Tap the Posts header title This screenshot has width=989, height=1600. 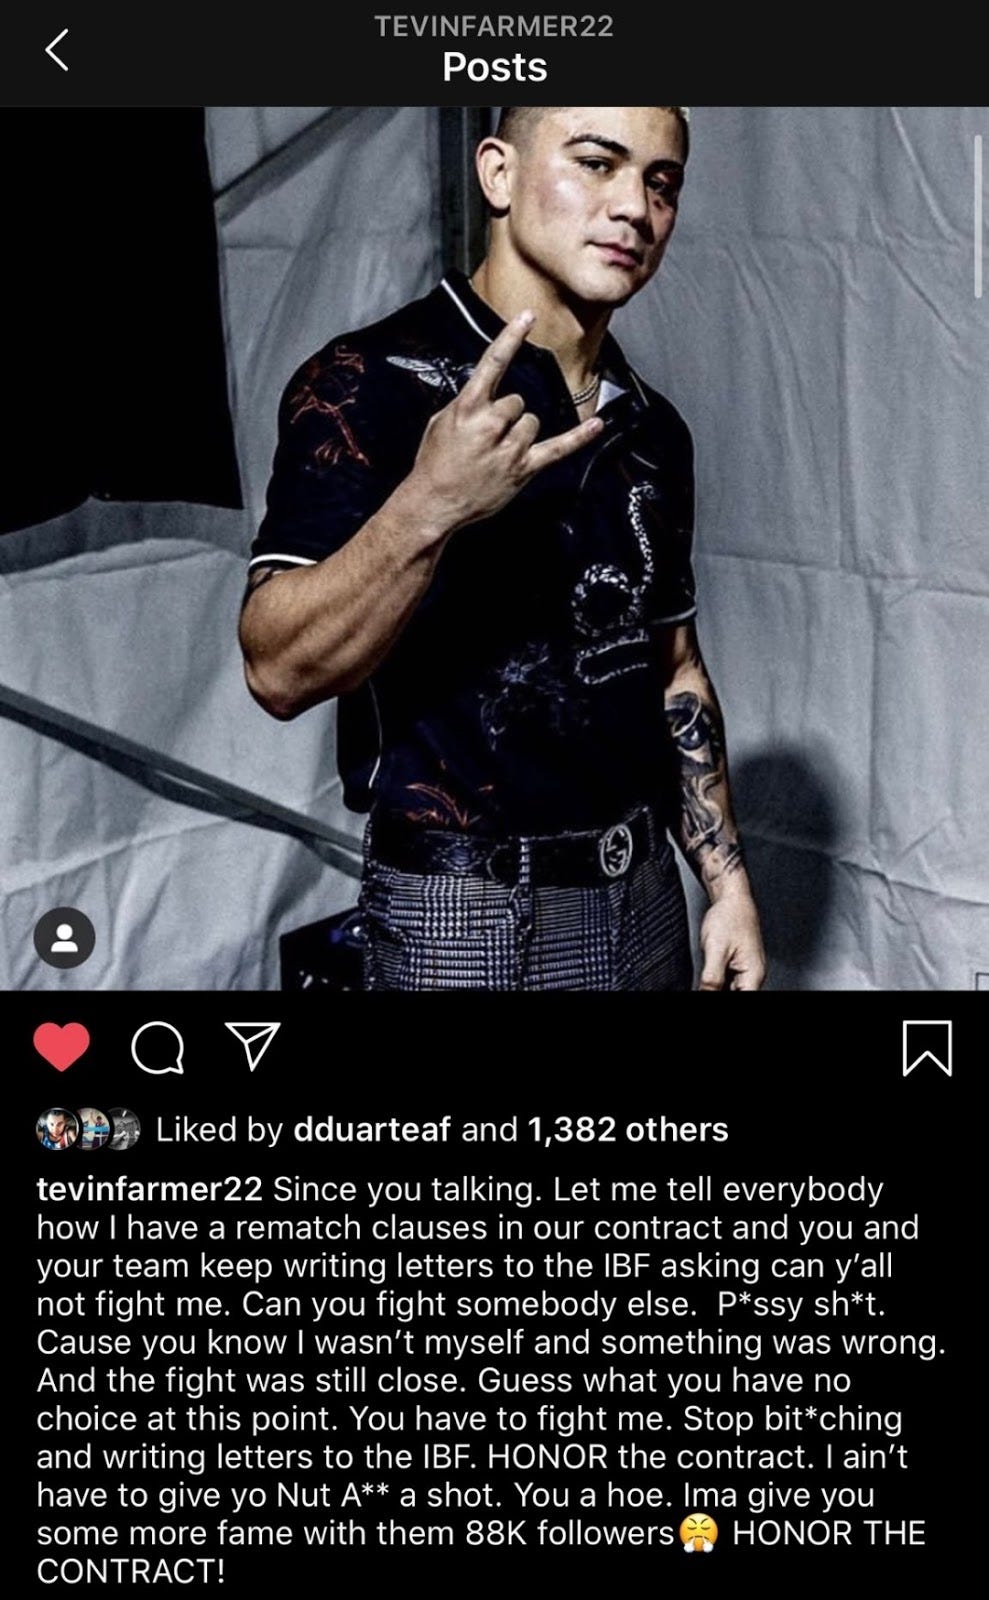click(495, 67)
